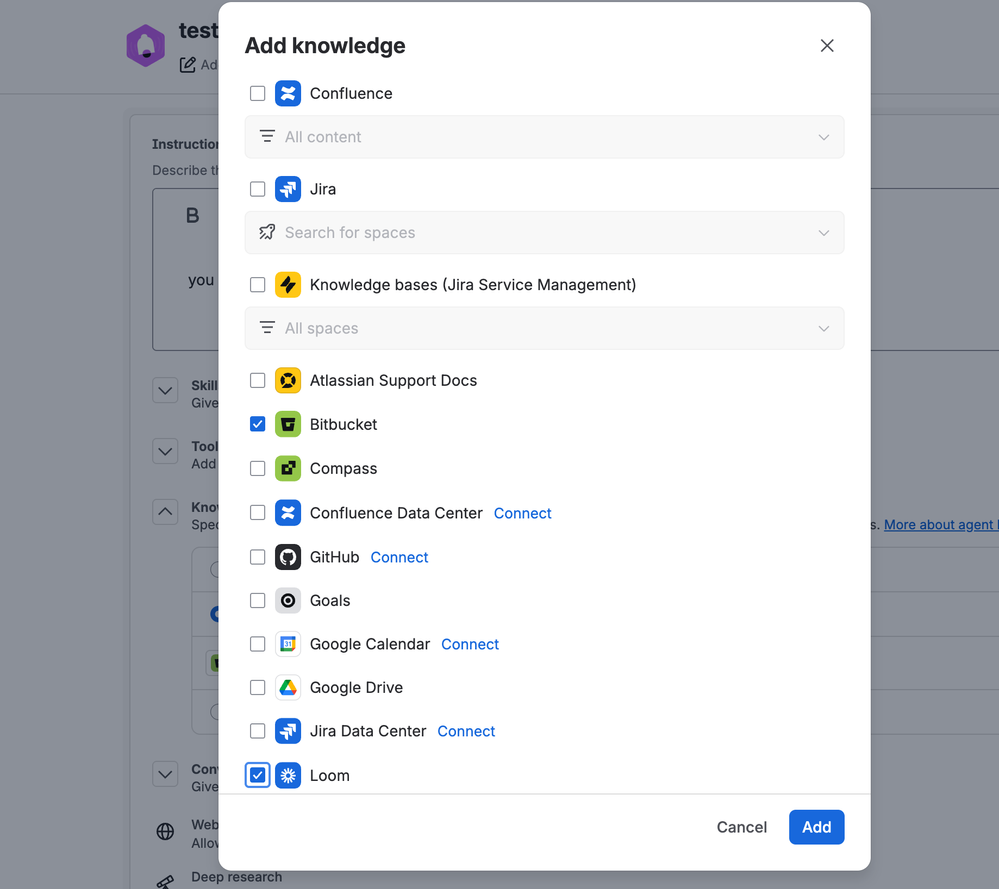Viewport: 999px width, 889px height.
Task: Click Connect next to Google Calendar
Action: click(x=470, y=644)
